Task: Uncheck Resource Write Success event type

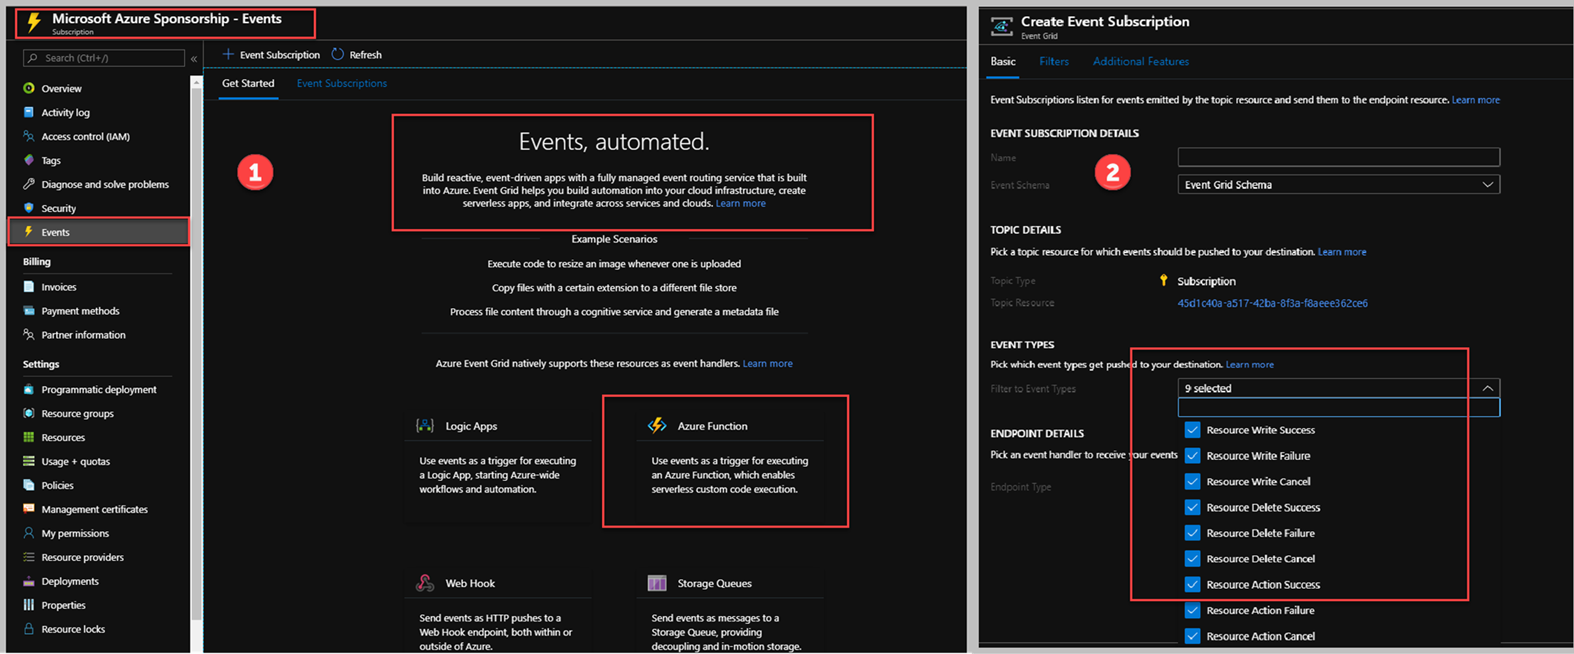Action: tap(1192, 430)
